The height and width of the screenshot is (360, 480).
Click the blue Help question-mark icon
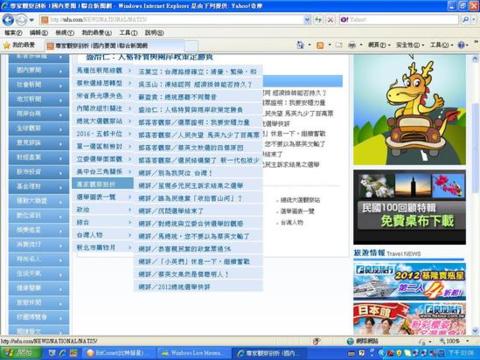tap(461, 45)
